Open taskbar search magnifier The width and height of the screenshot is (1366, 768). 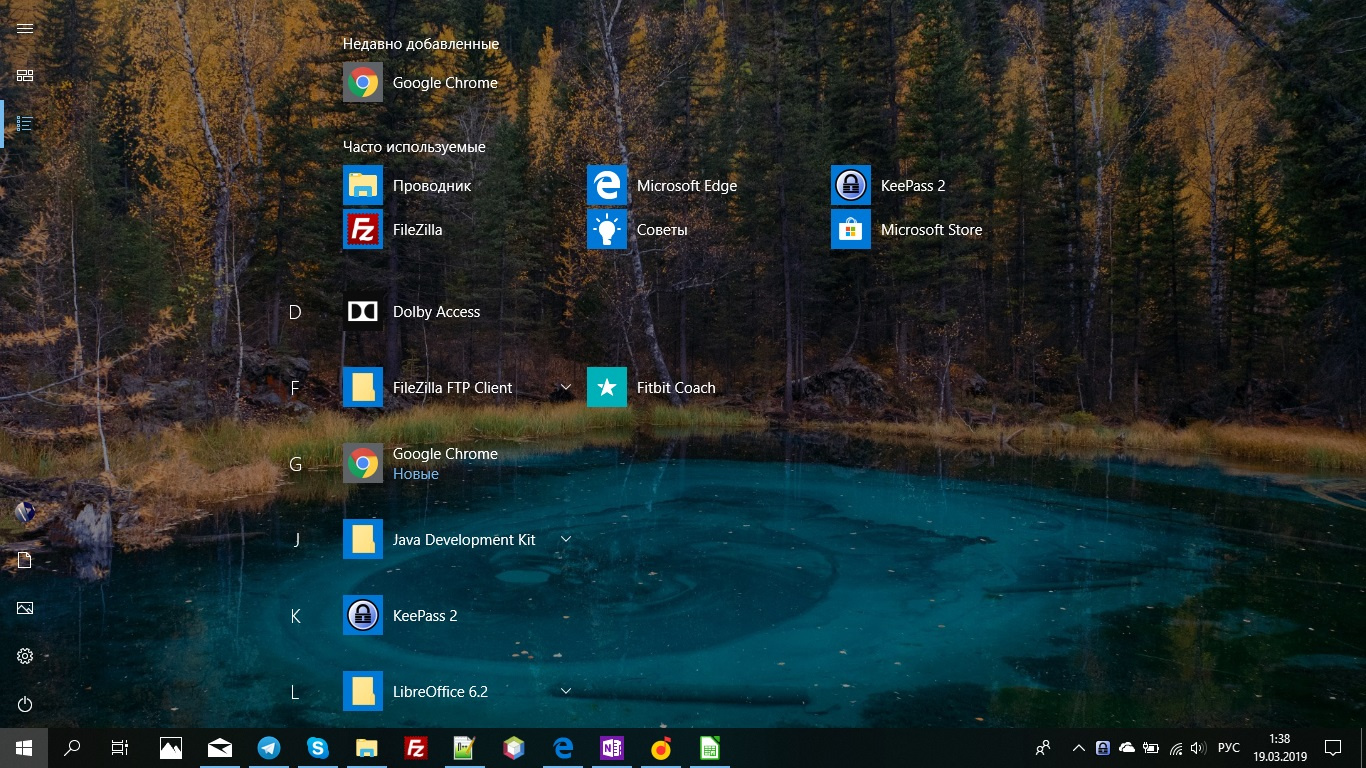(x=72, y=748)
